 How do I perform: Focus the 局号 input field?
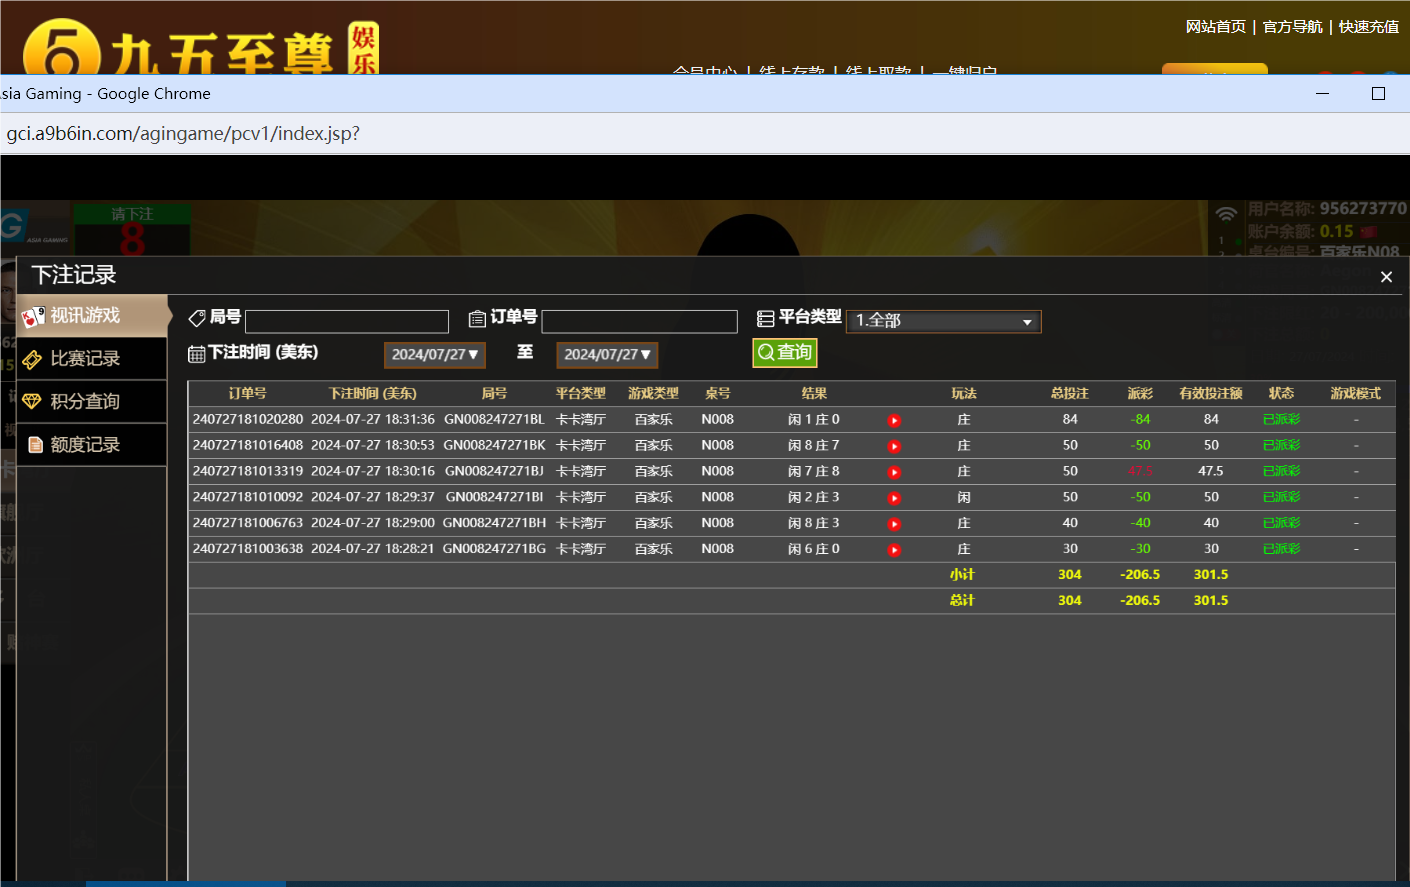pos(347,321)
